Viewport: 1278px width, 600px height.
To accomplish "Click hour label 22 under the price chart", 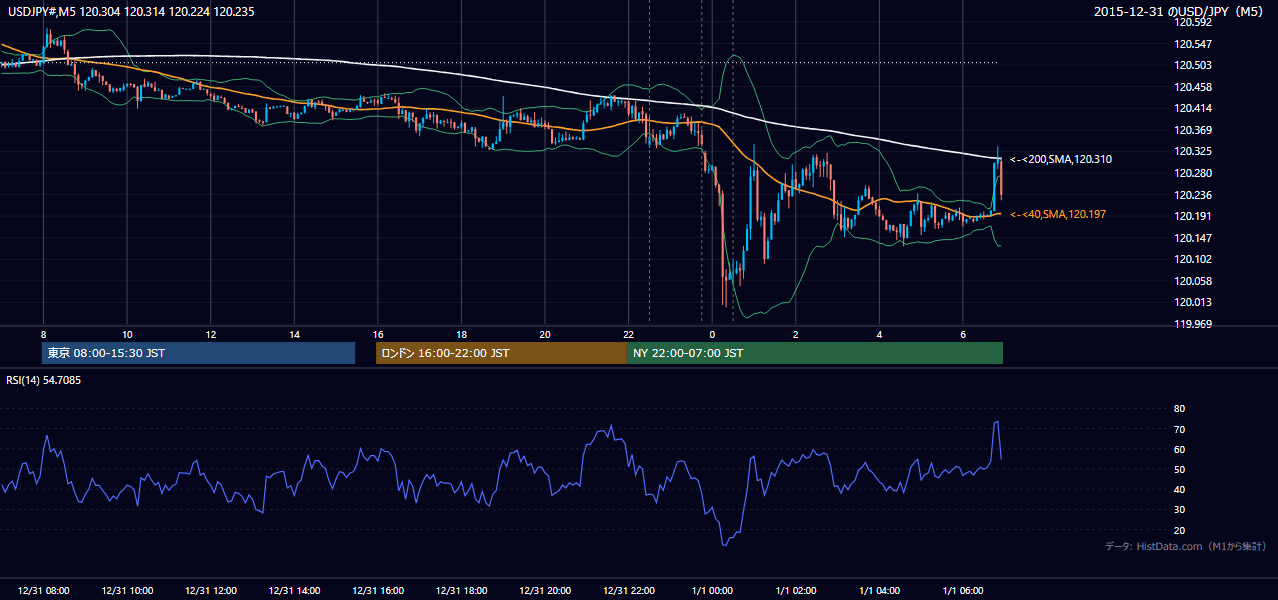I will tap(629, 334).
